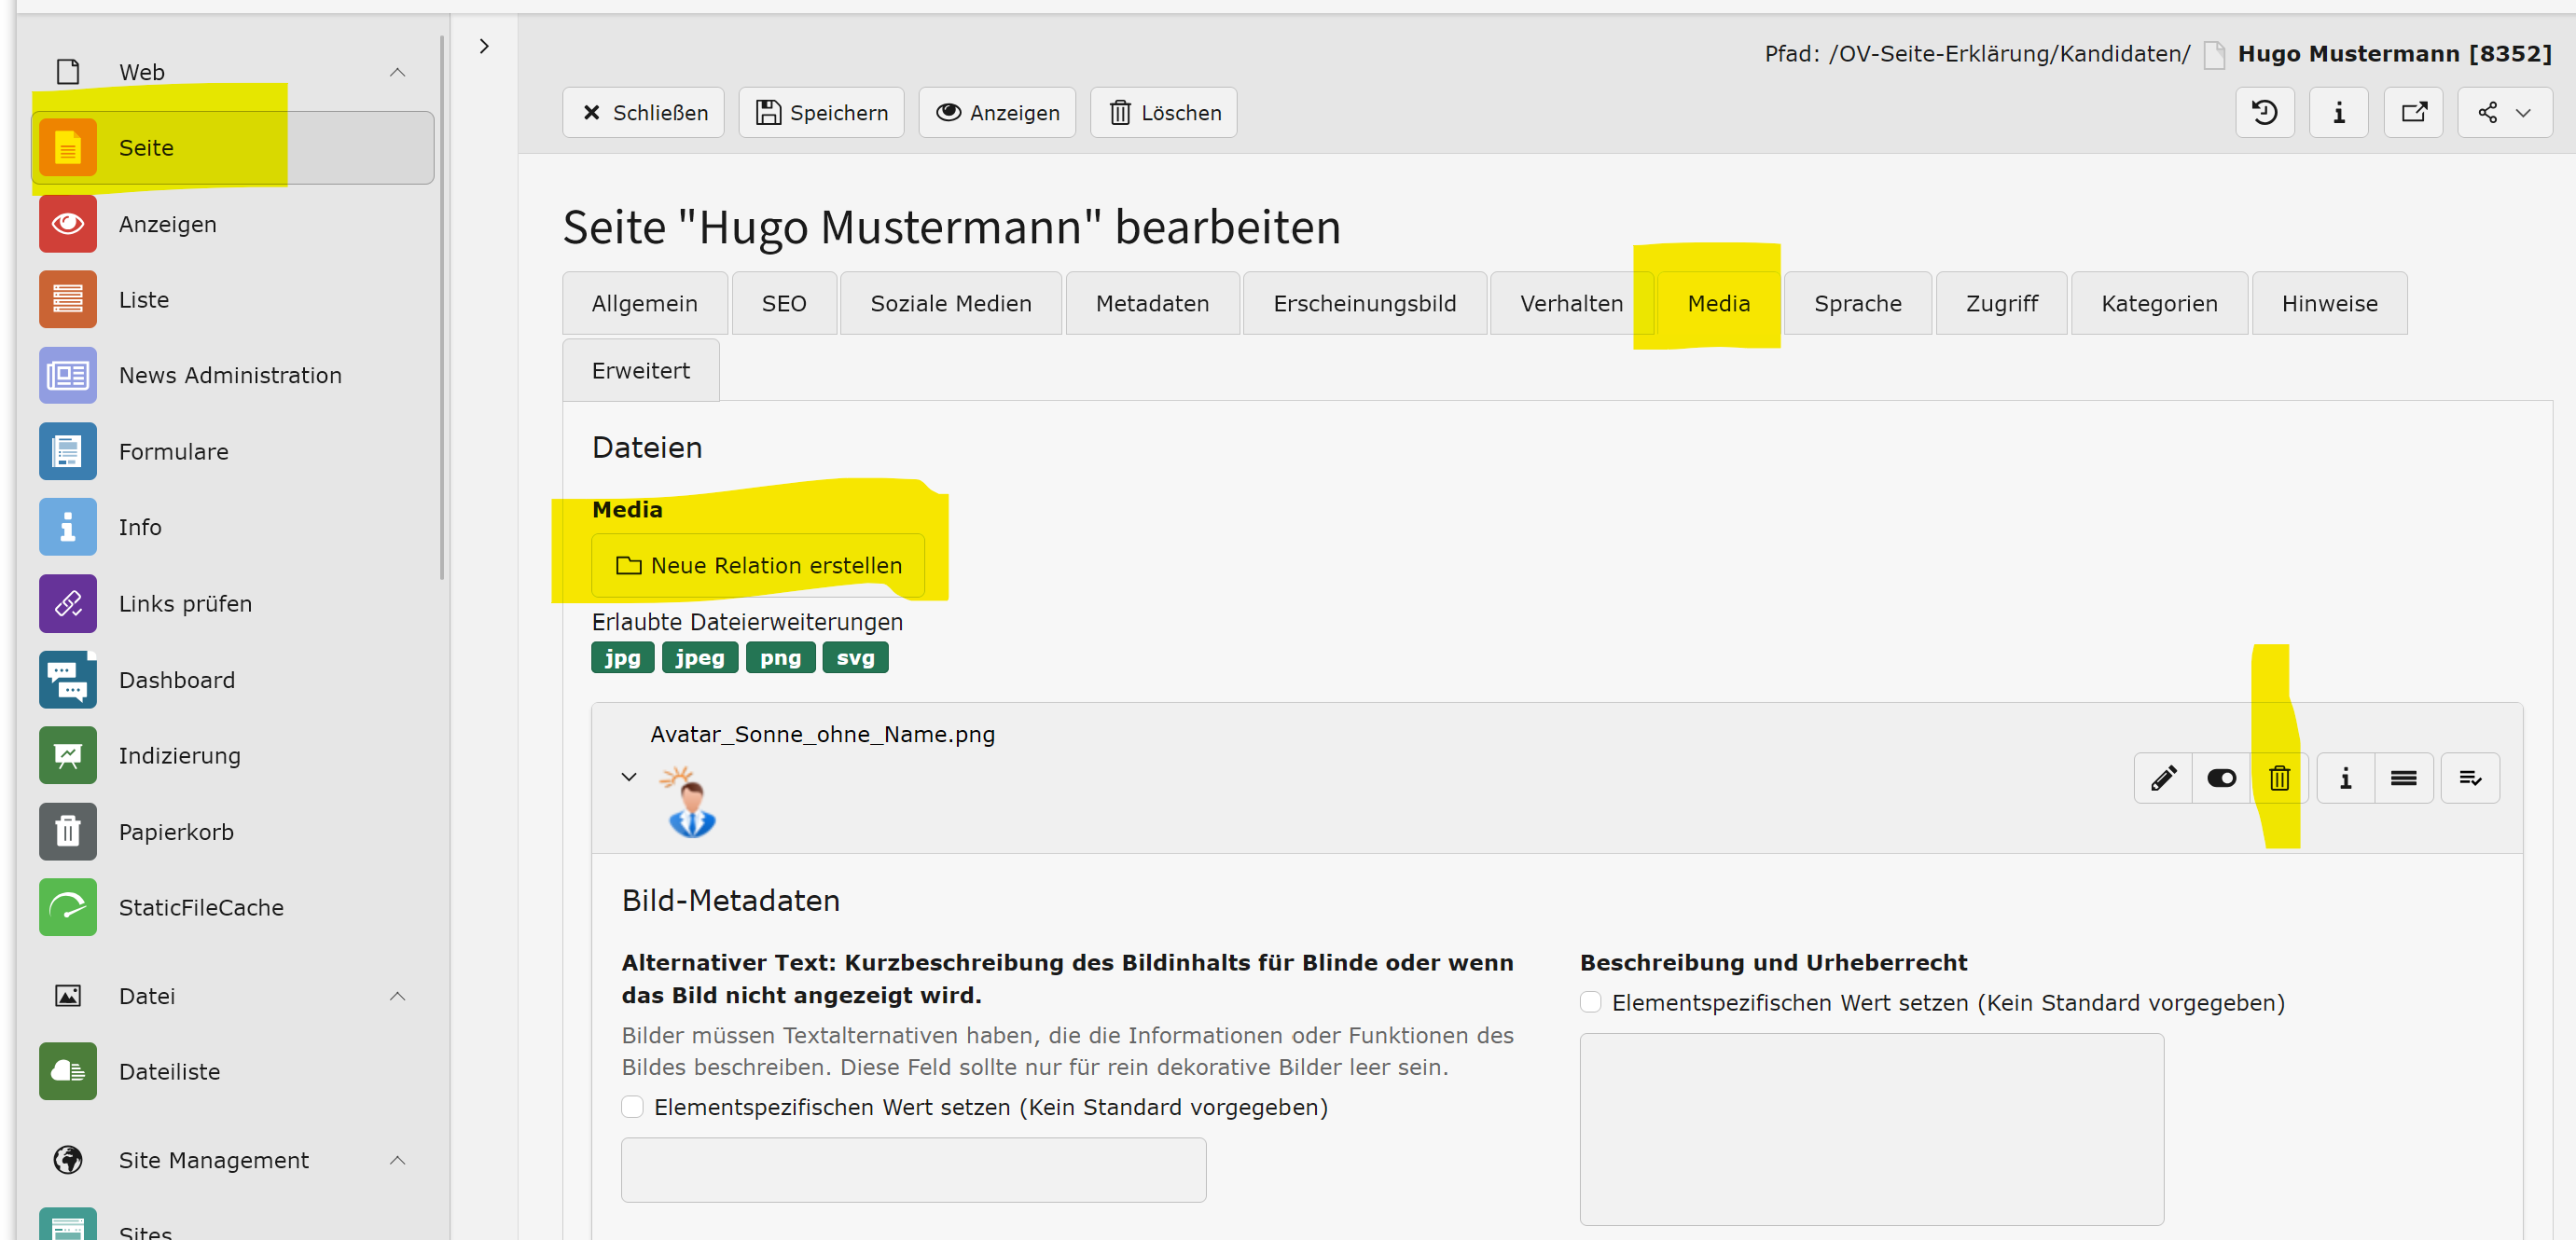The width and height of the screenshot is (2576, 1240).
Task: Click the svg file extension badge
Action: (856, 658)
